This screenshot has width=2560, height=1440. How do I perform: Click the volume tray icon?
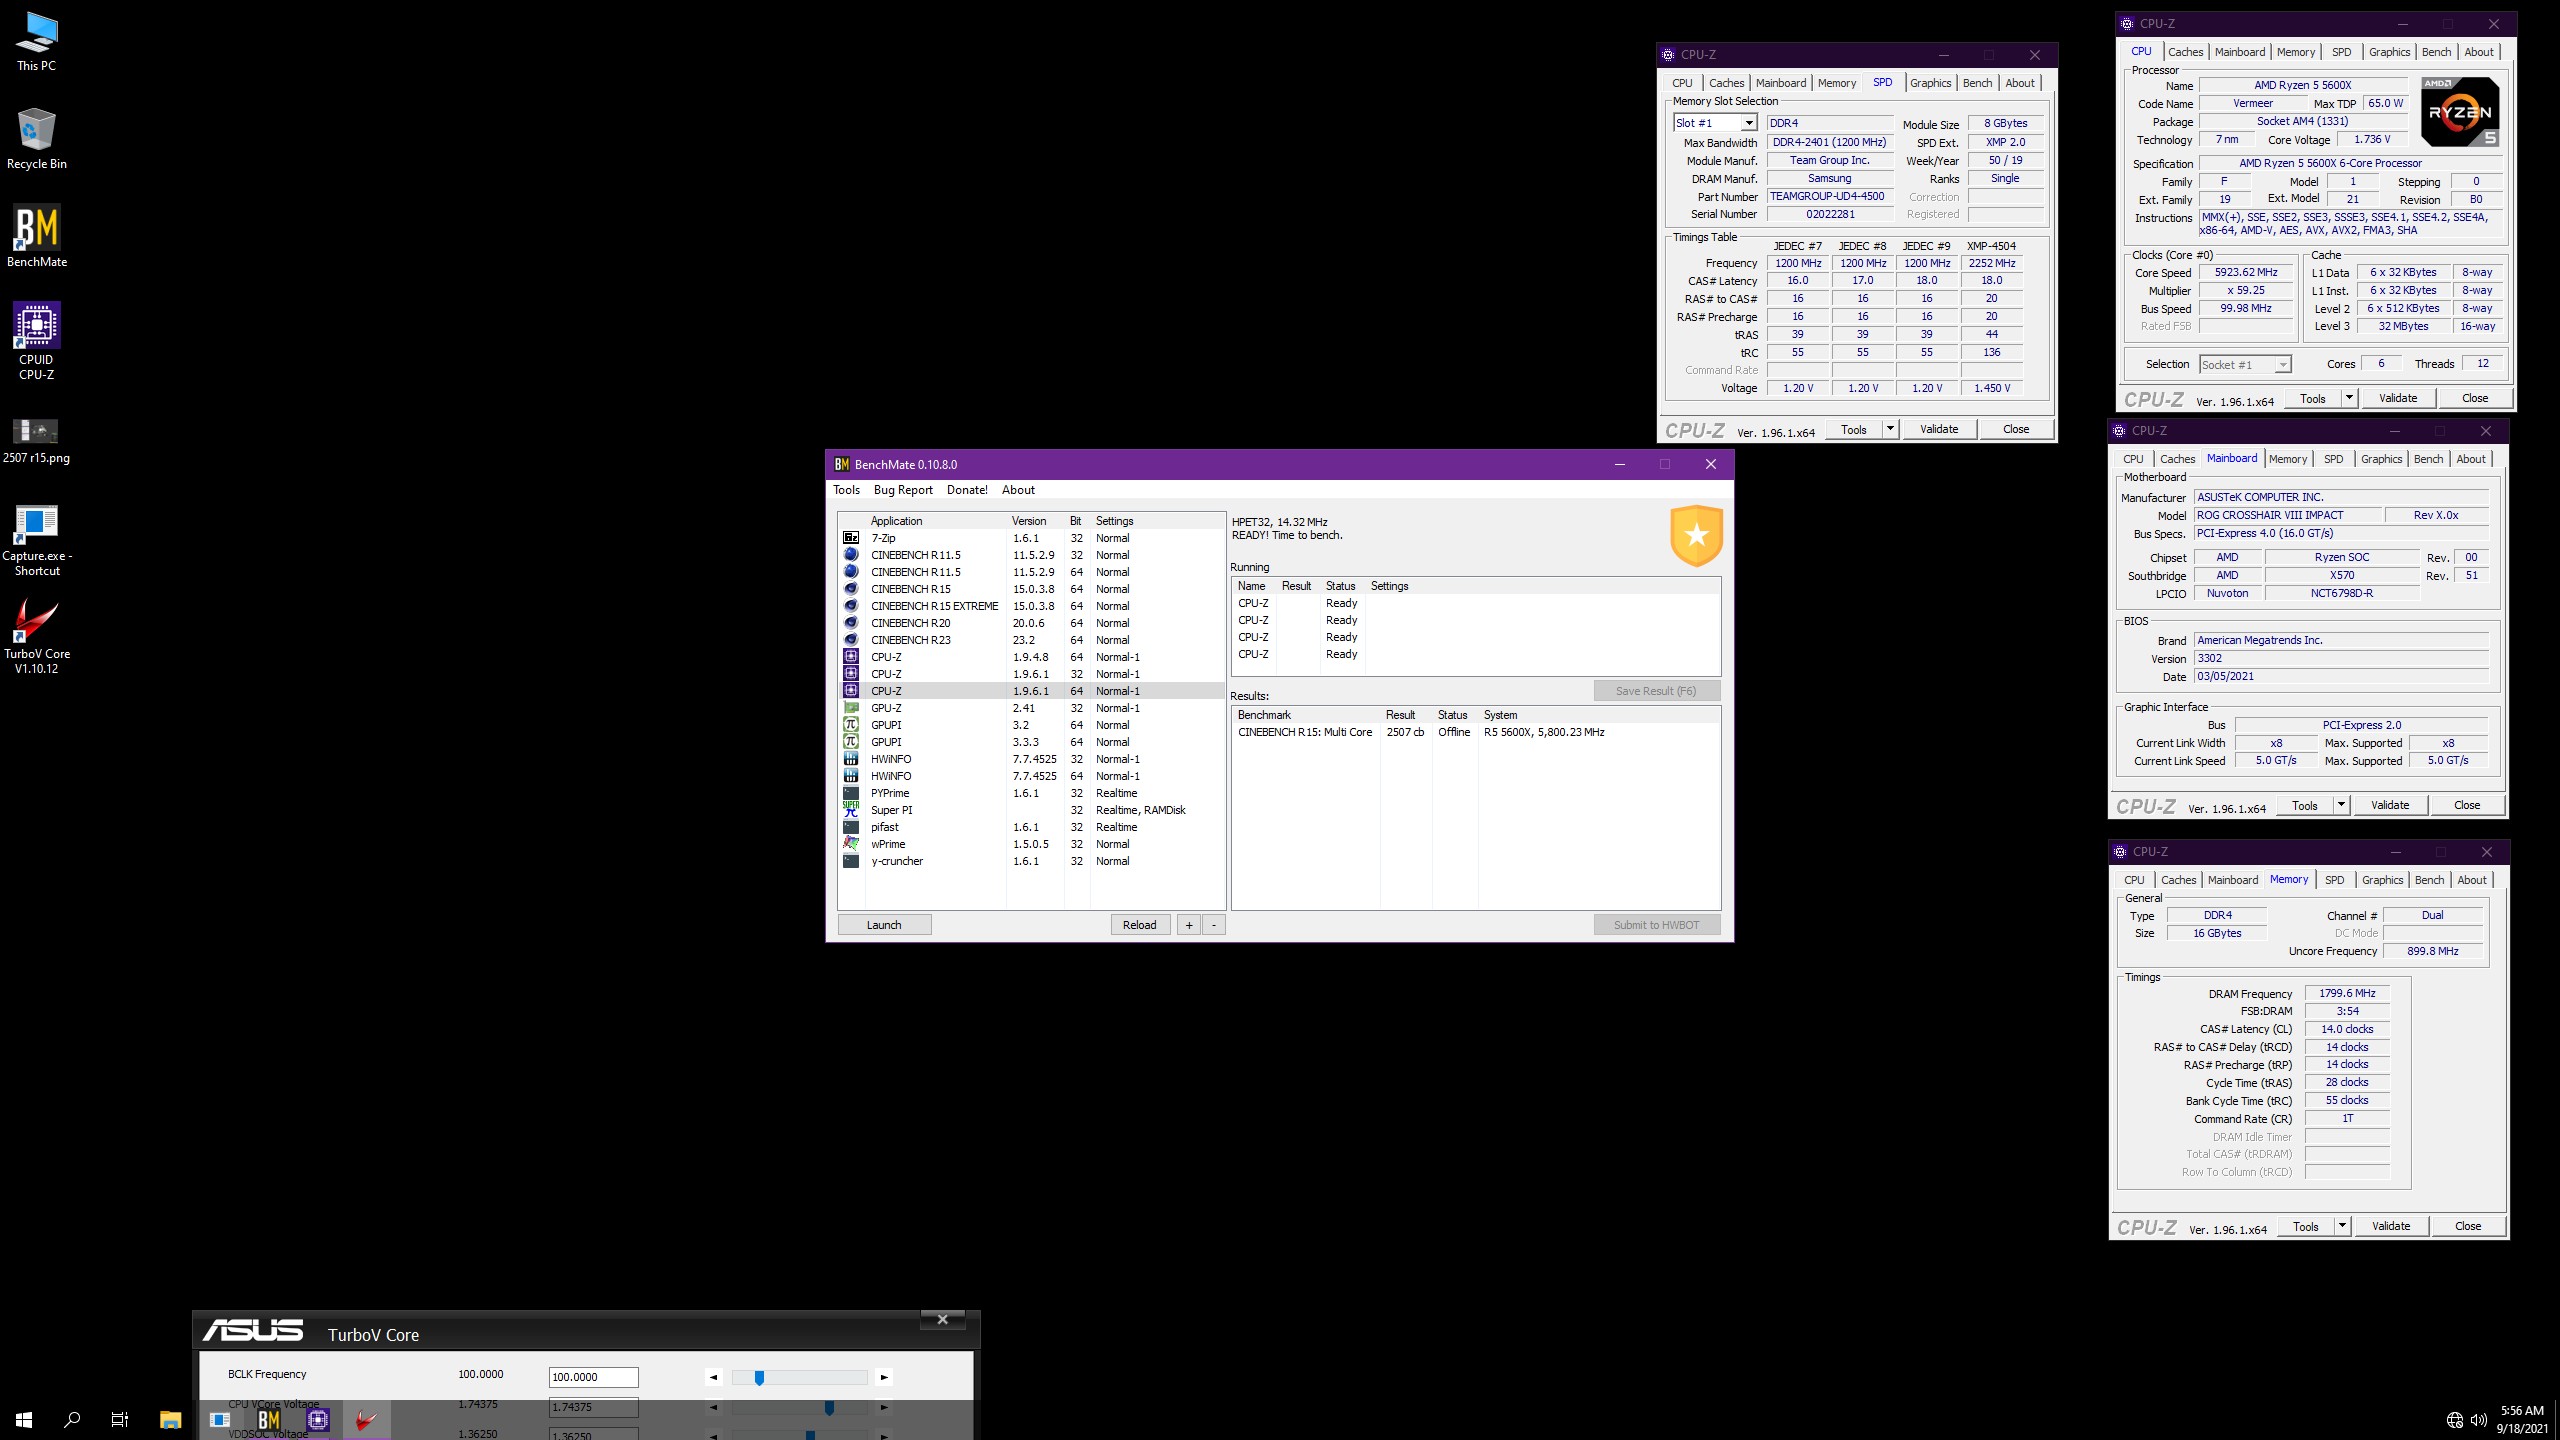pyautogui.click(x=2478, y=1420)
